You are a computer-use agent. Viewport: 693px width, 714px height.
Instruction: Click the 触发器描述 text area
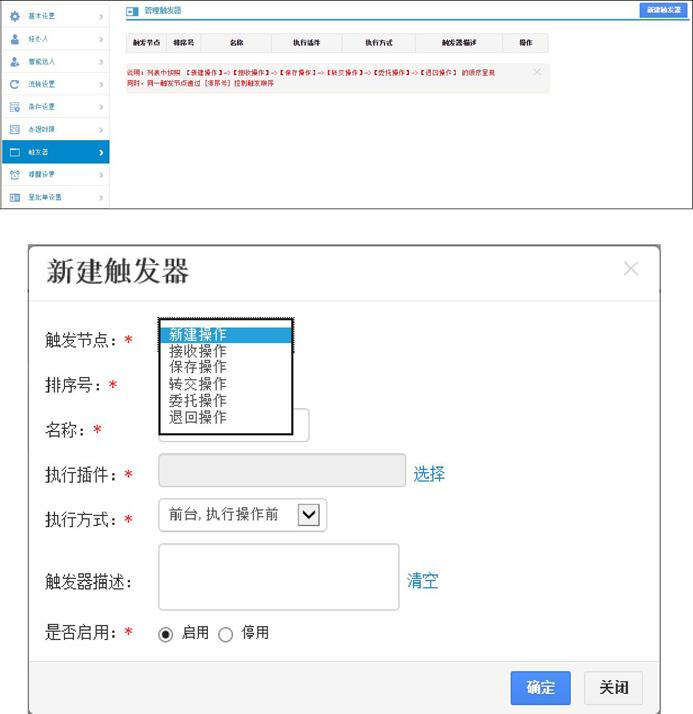[x=278, y=577]
